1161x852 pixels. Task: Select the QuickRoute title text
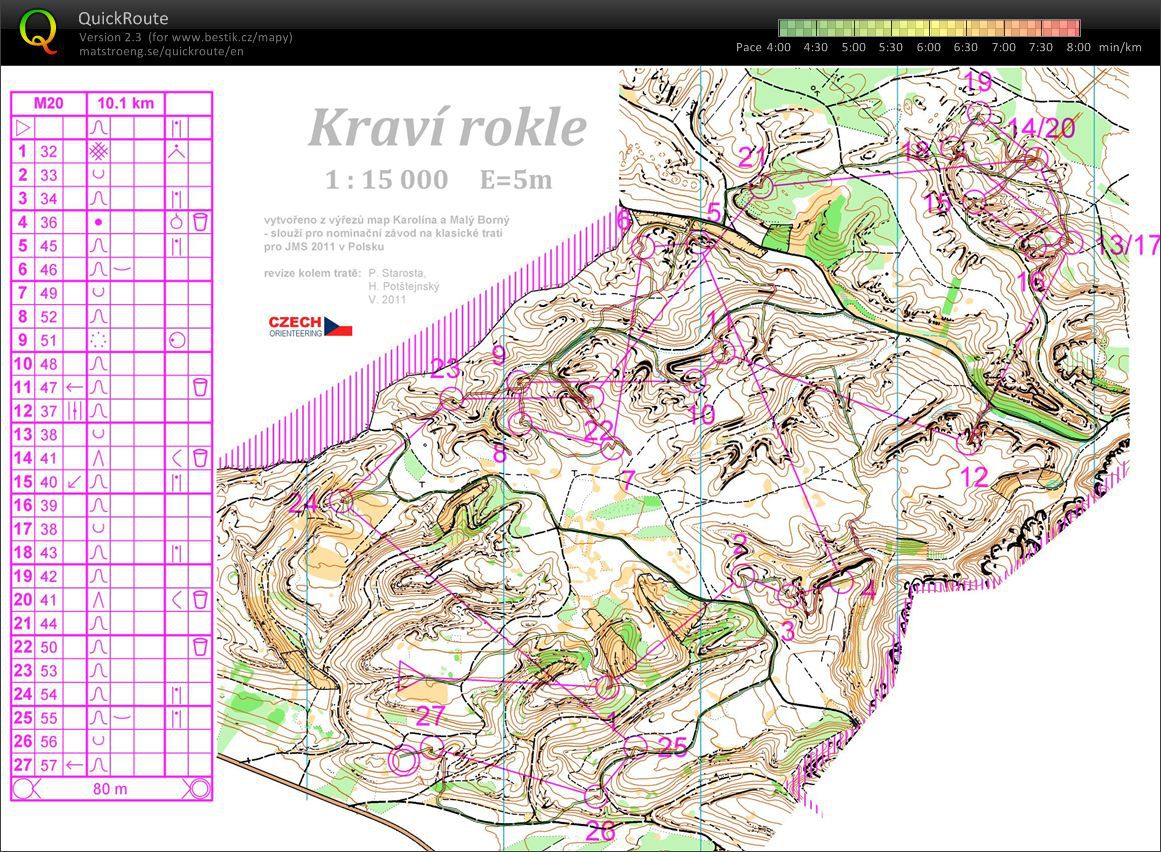point(124,19)
